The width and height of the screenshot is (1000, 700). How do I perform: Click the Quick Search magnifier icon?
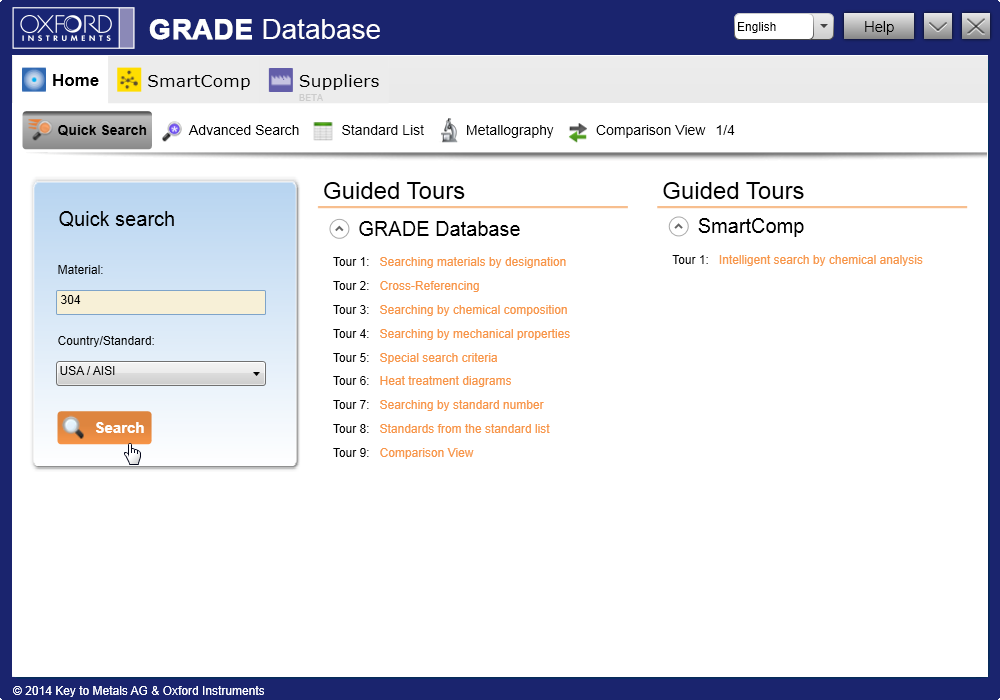[x=40, y=129]
